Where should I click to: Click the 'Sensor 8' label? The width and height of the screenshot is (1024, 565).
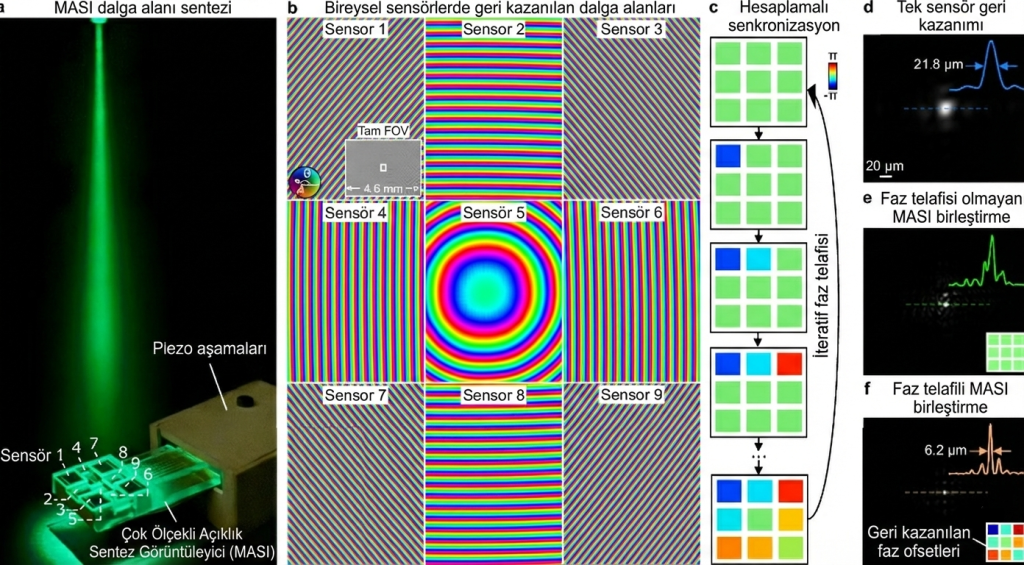tap(493, 396)
